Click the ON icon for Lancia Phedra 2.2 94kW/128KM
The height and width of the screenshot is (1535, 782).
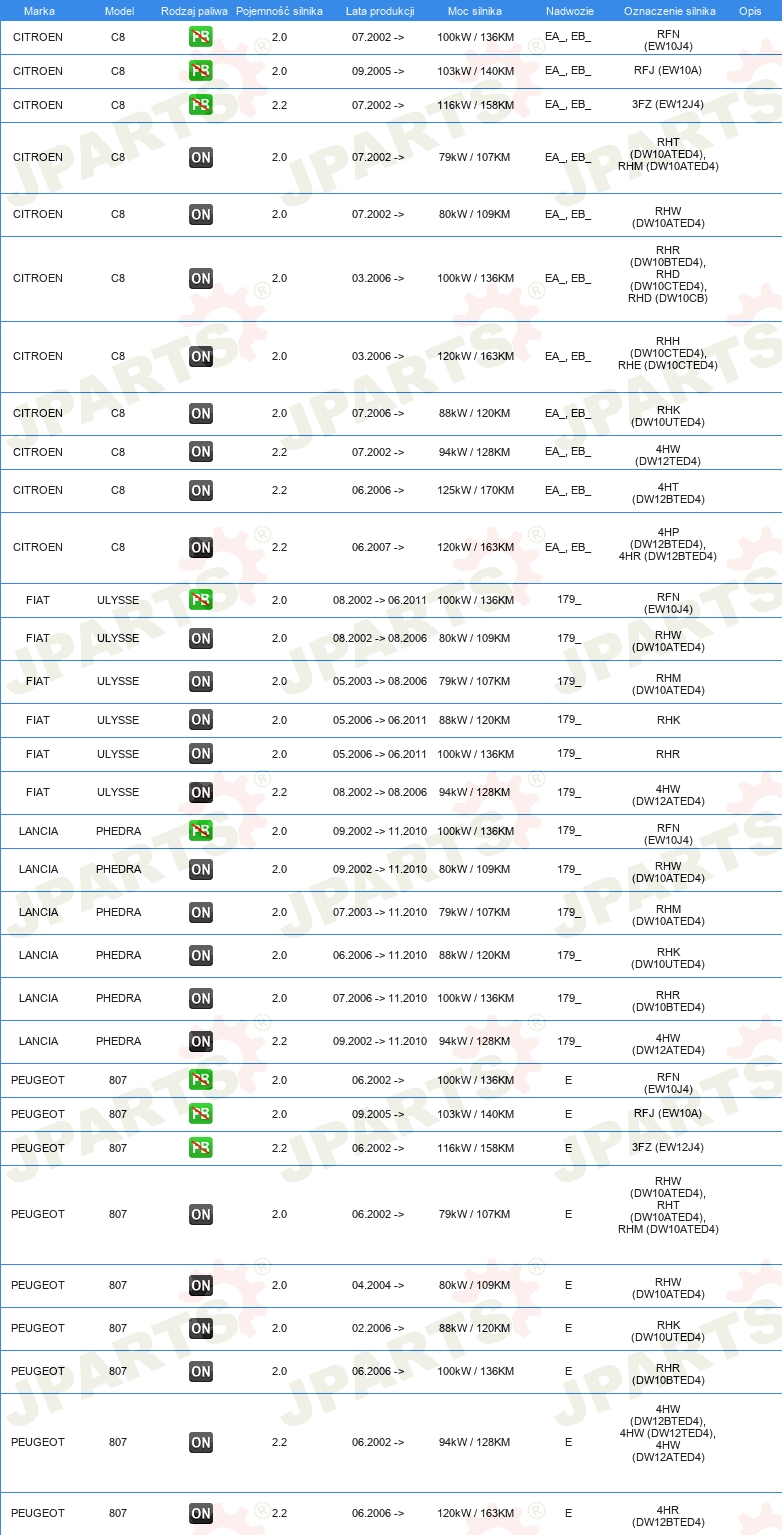[201, 1042]
